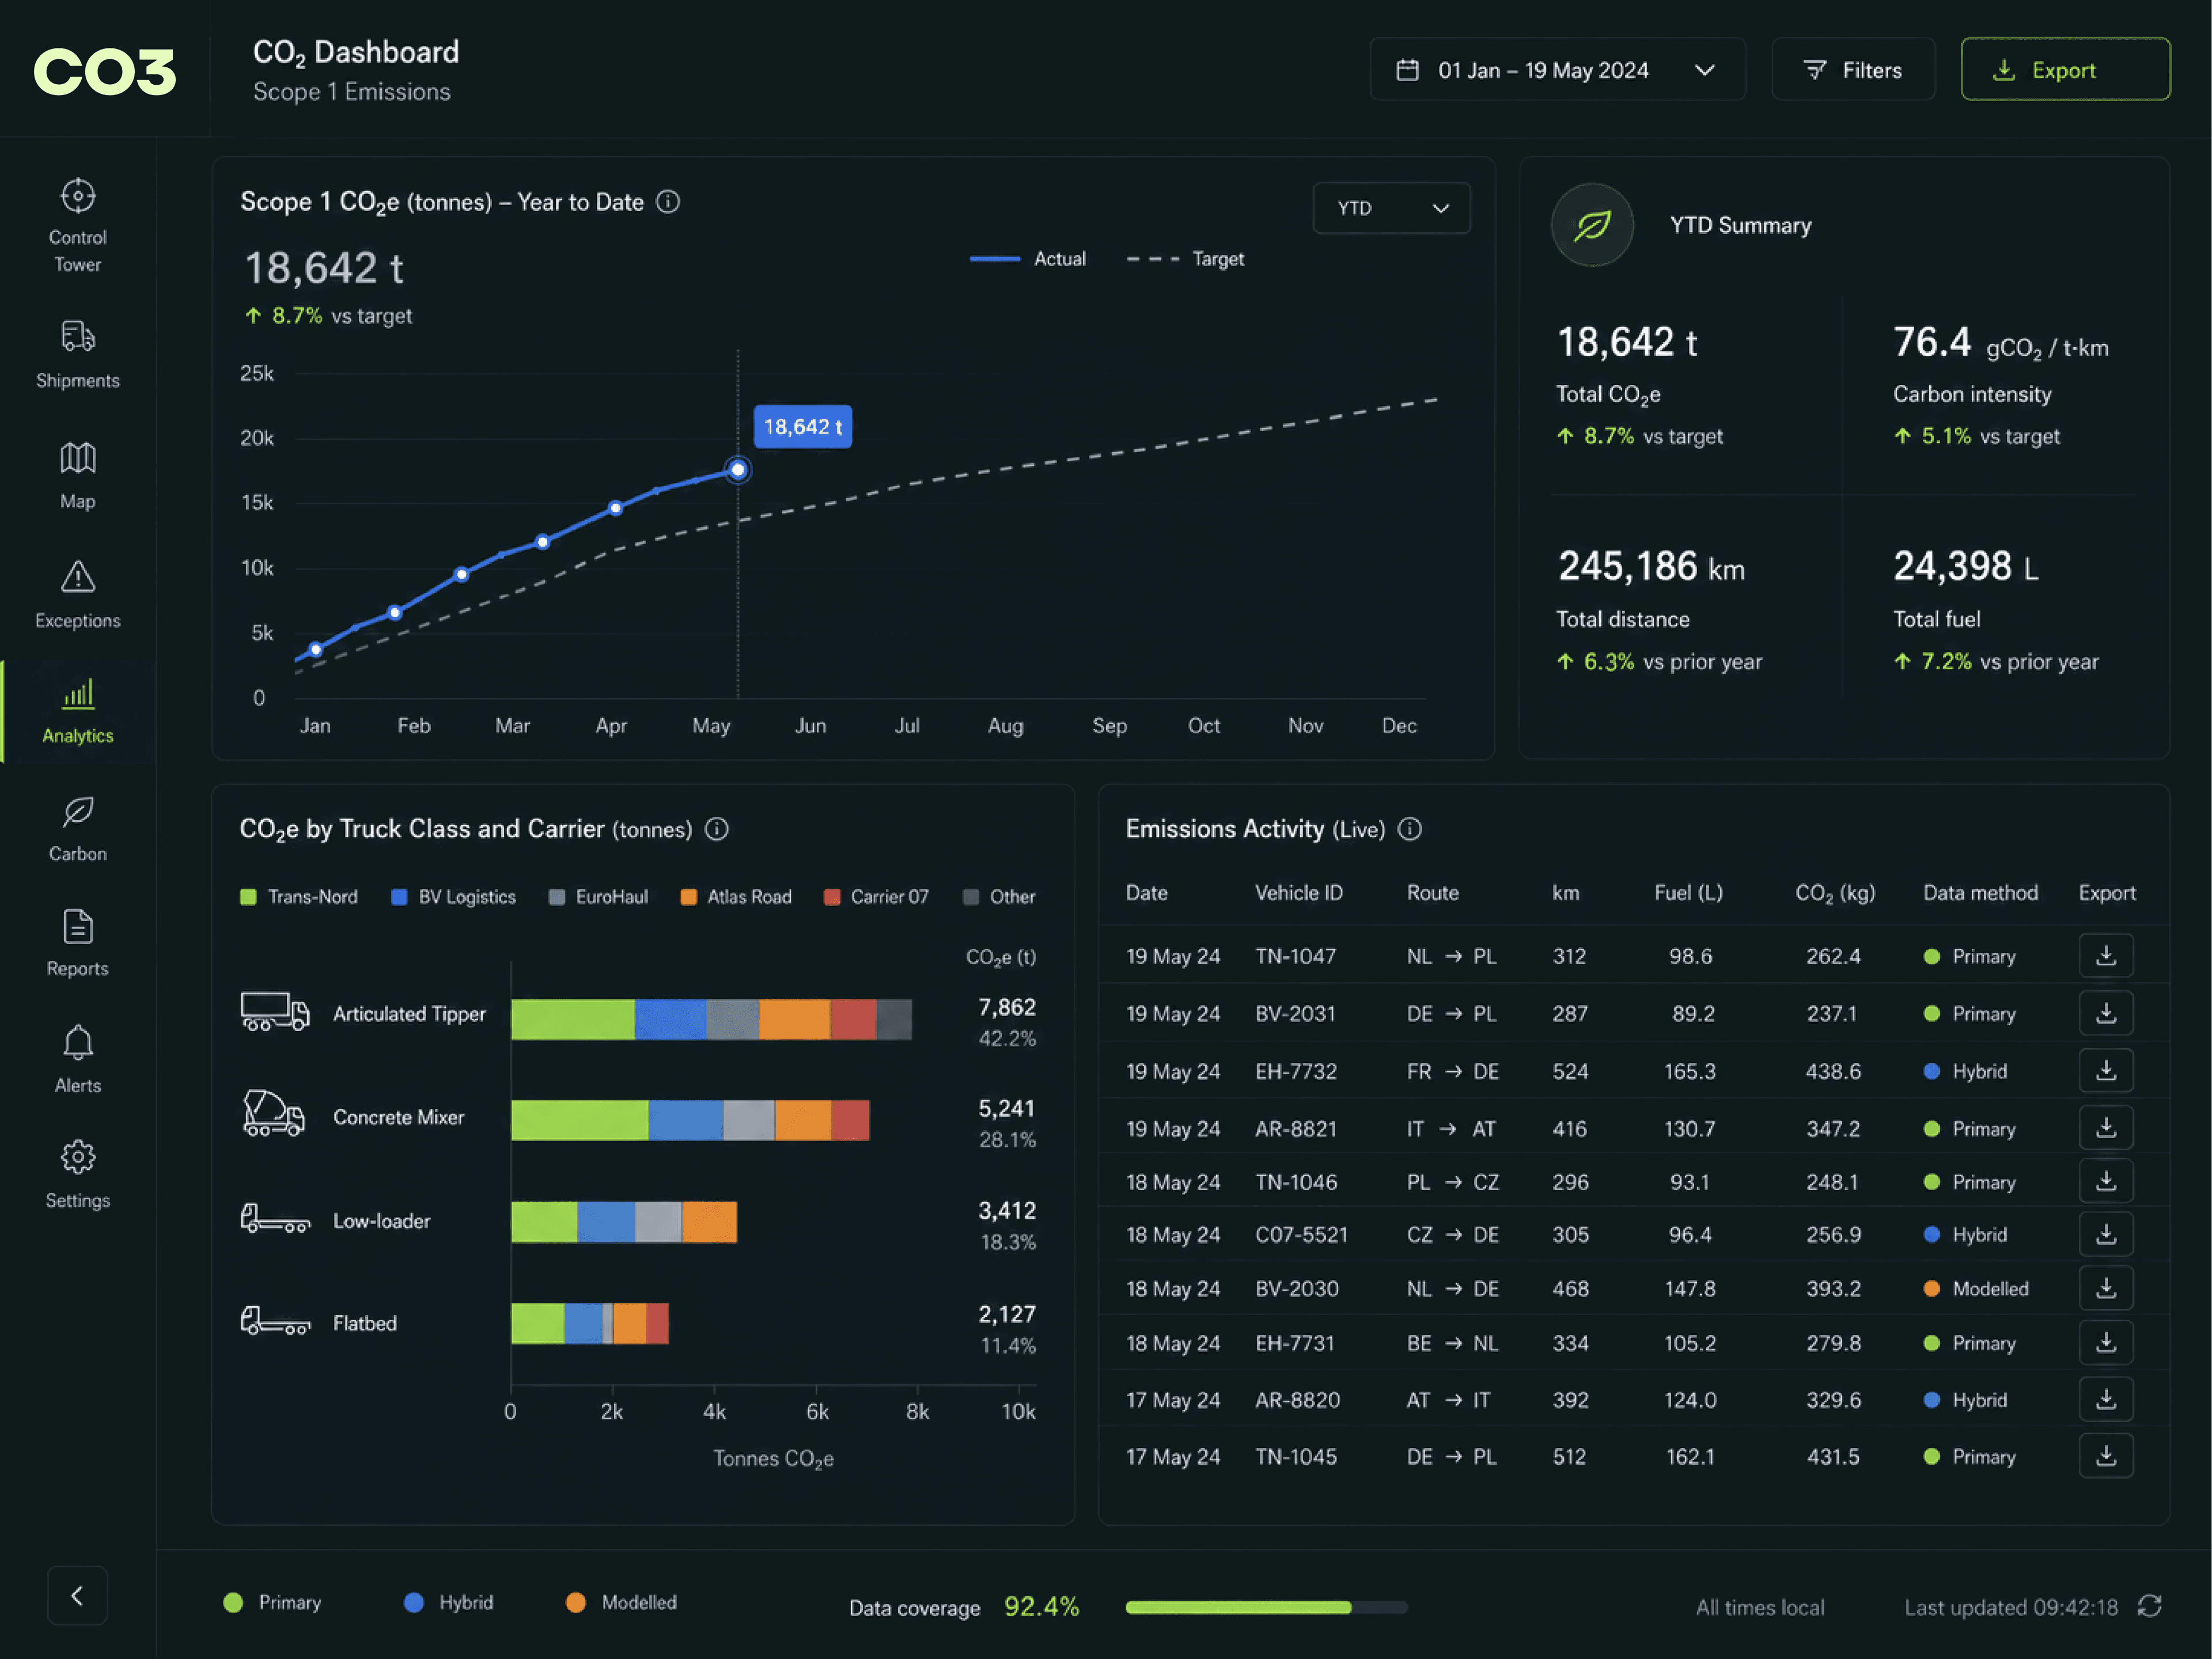The image size is (2212, 1659).
Task: Open the Map view
Action: point(78,476)
